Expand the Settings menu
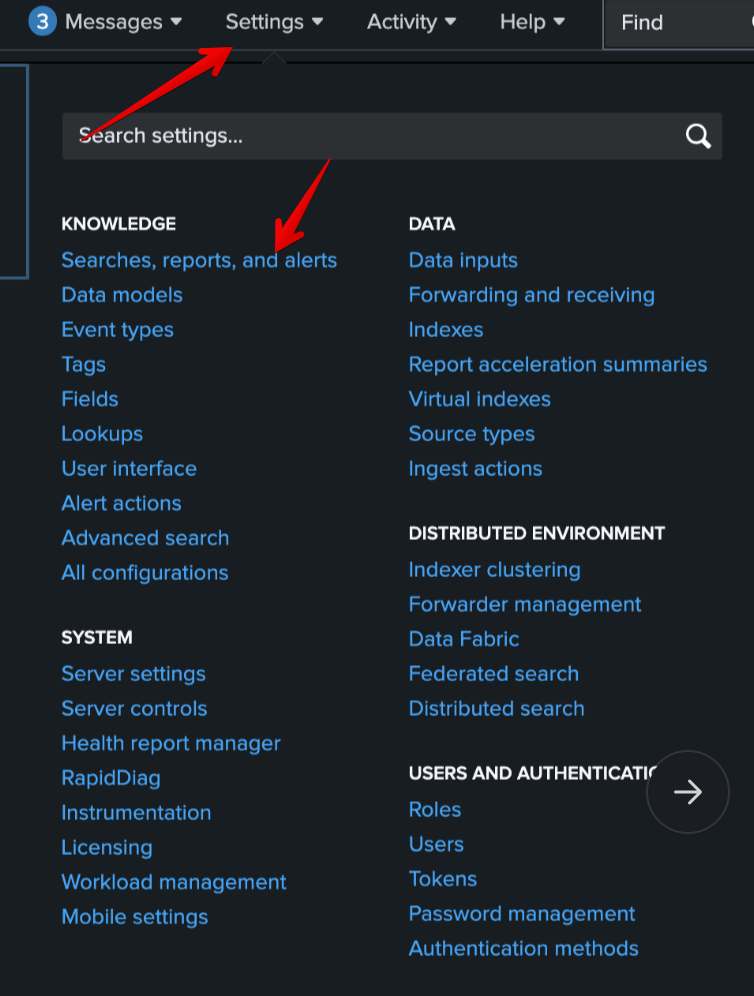Image resolution: width=754 pixels, height=996 pixels. [x=274, y=22]
